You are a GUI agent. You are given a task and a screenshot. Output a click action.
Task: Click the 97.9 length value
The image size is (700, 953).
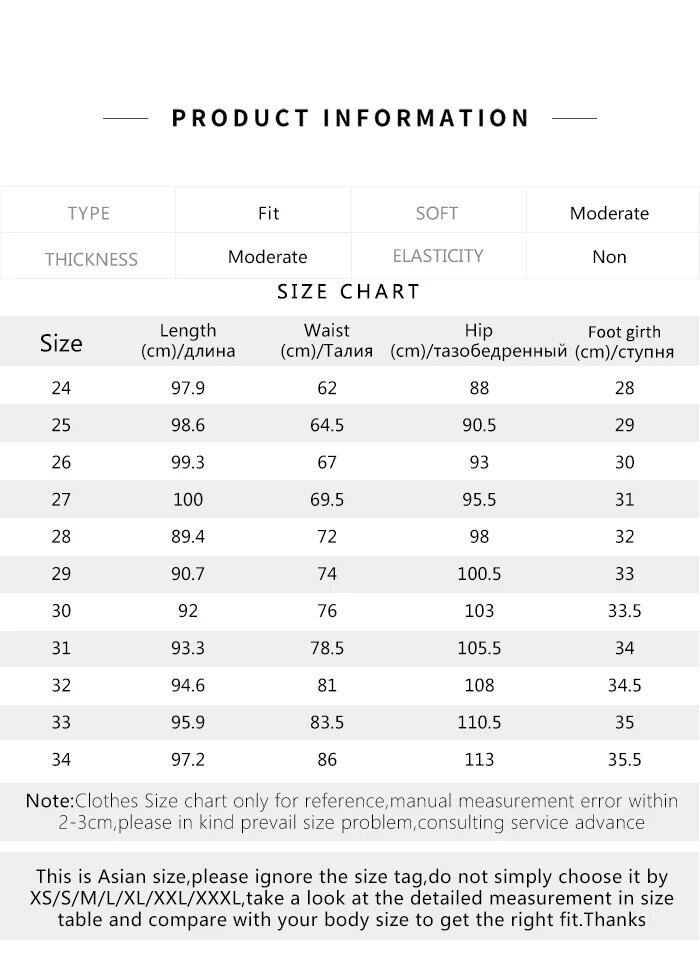point(188,388)
